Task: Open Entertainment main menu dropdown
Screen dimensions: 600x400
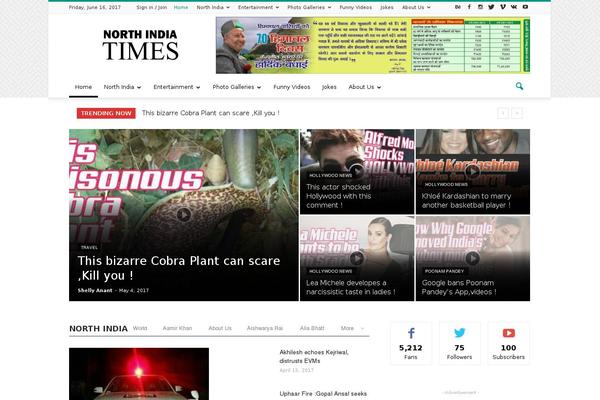Action: pos(176,87)
